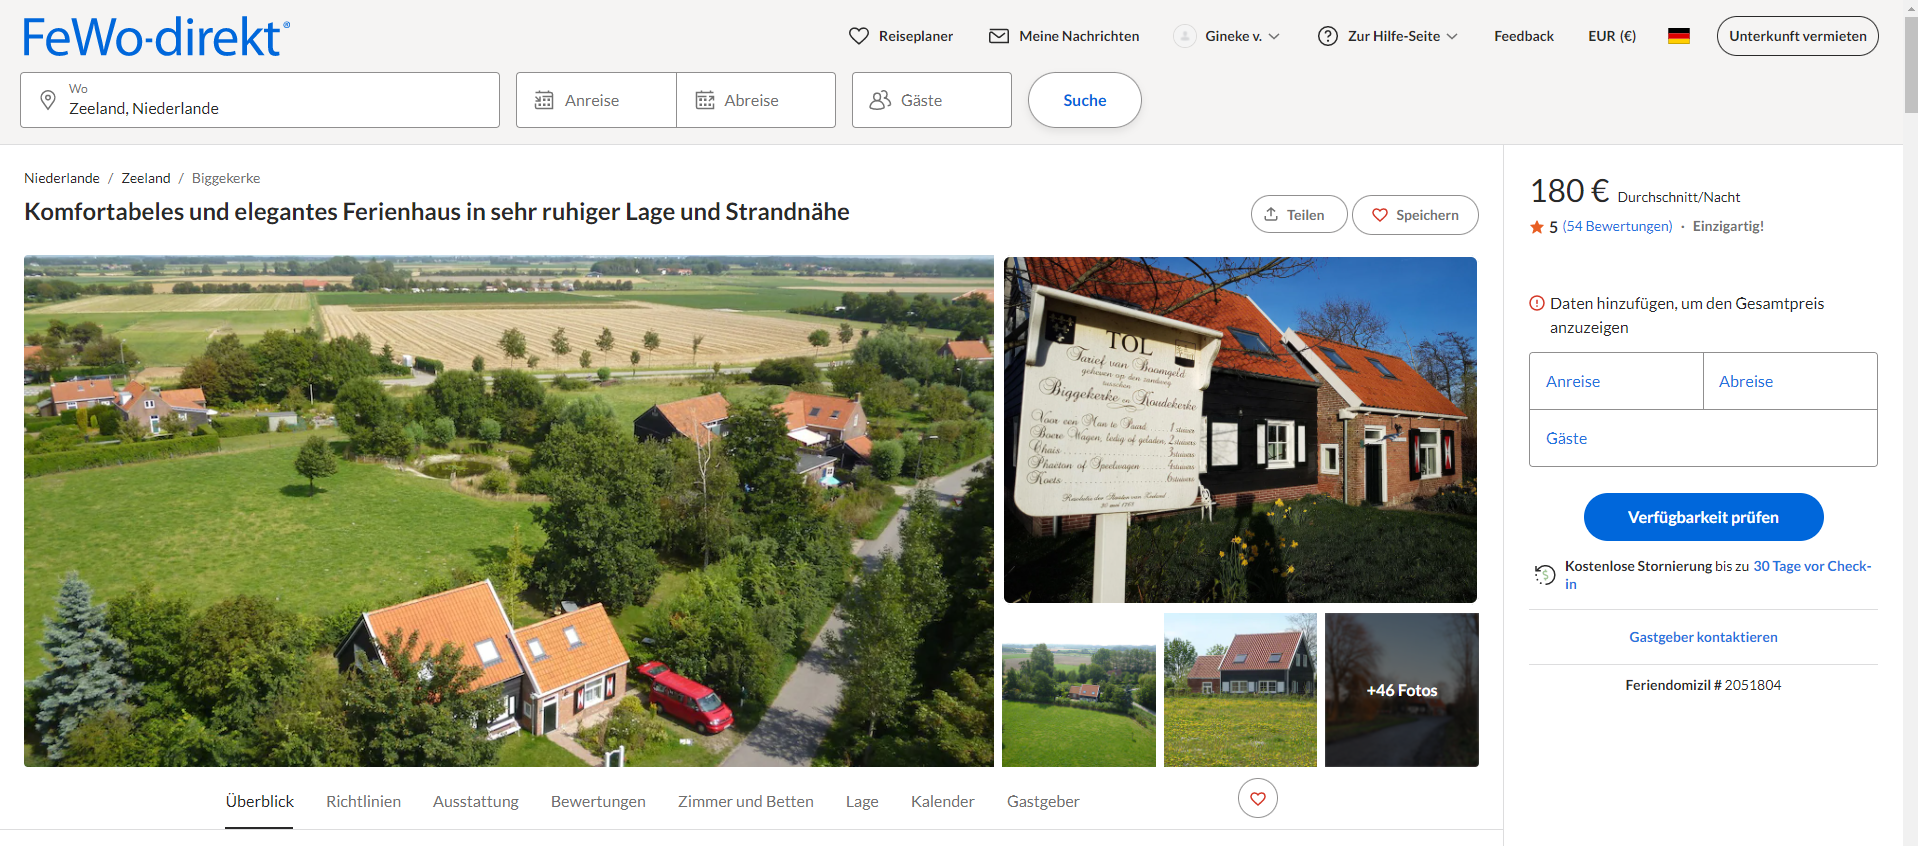Switch to the Bewertungen tab
The image size is (1918, 846).
[x=598, y=801]
